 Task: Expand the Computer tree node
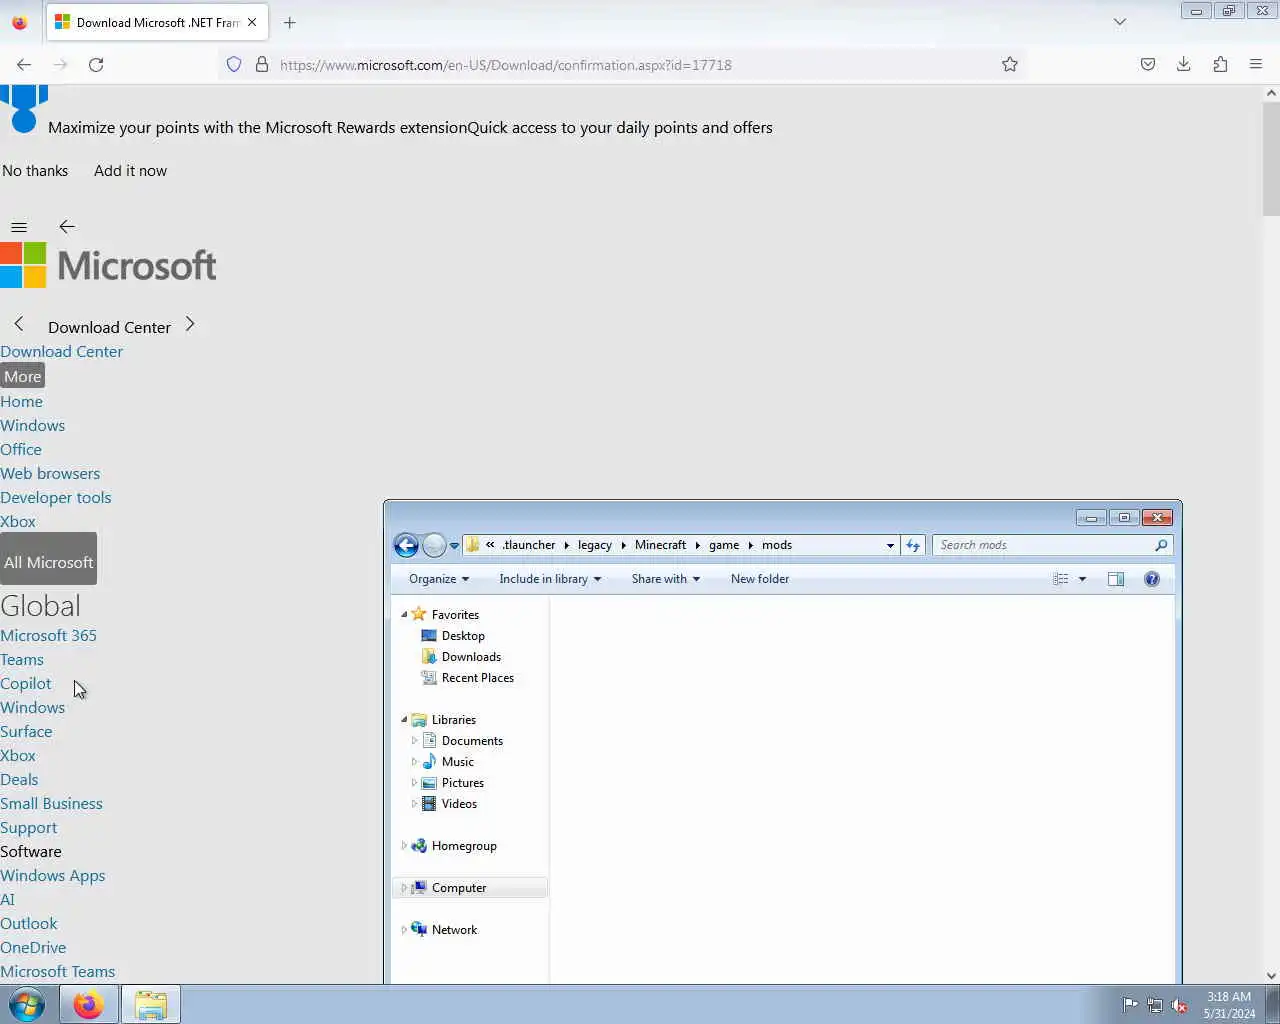pos(404,888)
